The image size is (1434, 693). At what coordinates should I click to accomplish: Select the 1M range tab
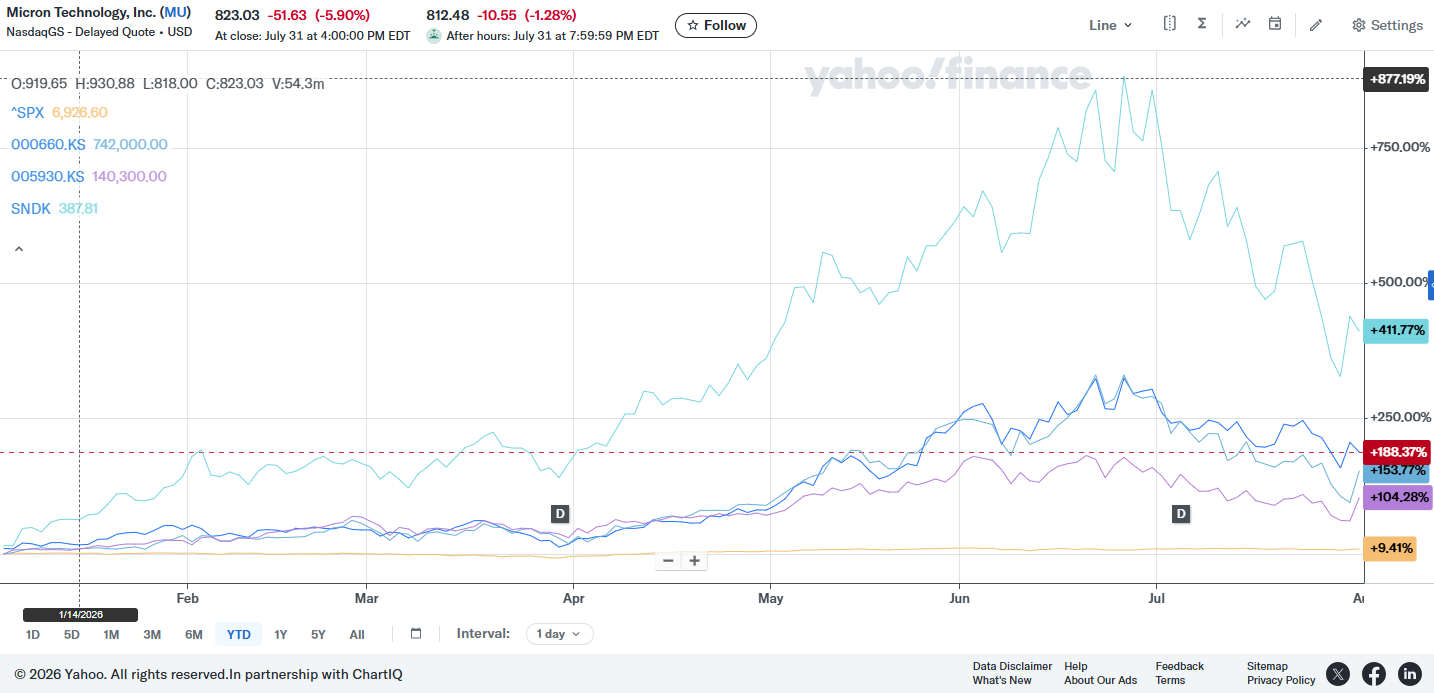[x=111, y=634]
